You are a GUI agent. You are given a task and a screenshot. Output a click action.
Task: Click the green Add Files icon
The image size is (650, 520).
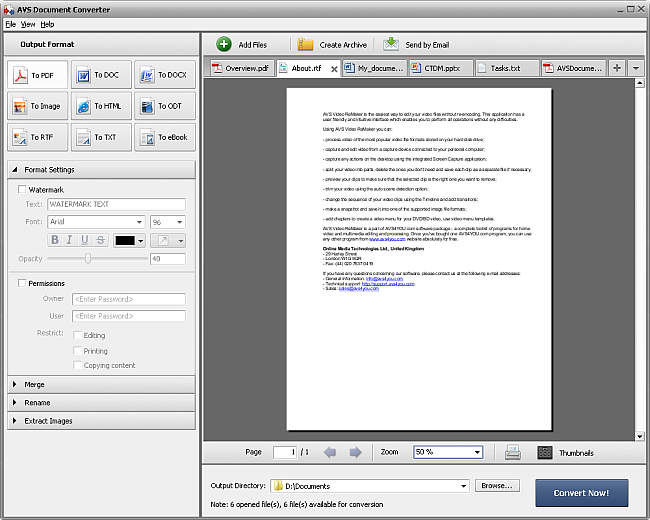coord(224,44)
